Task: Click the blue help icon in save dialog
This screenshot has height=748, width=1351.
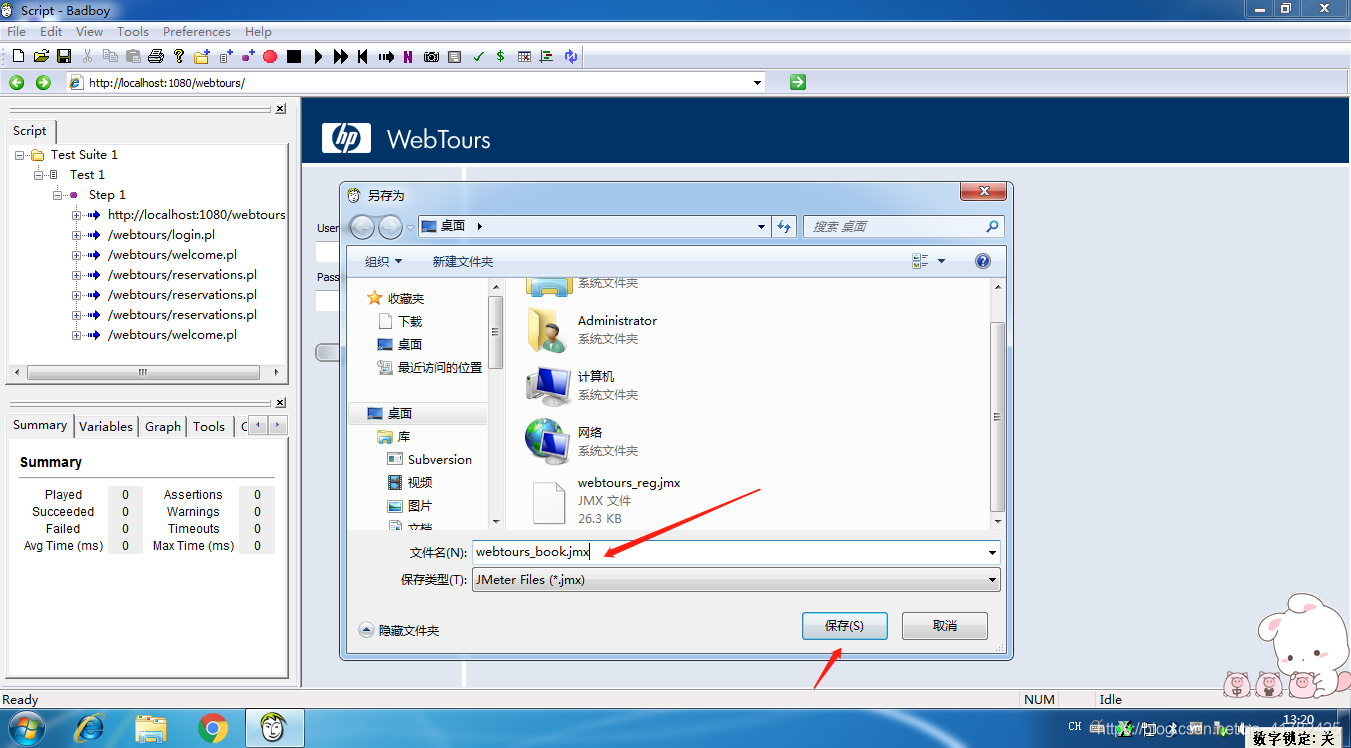Action: click(983, 261)
